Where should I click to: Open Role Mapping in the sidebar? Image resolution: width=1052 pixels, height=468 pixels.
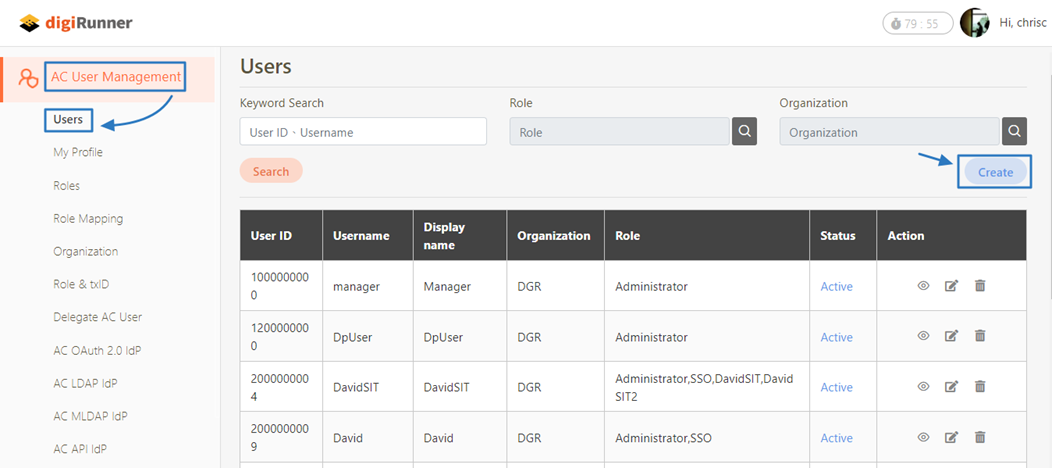[x=88, y=219]
